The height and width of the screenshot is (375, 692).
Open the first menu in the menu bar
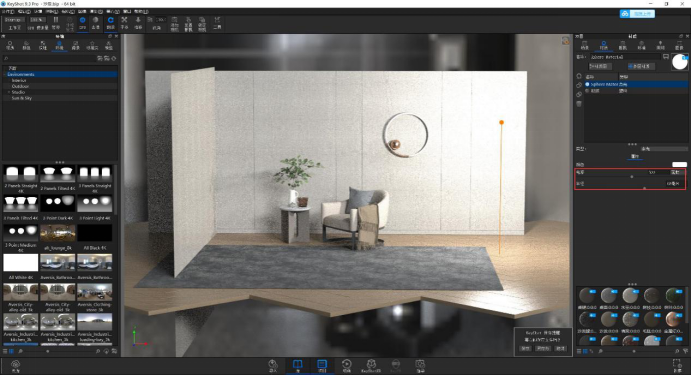pos(8,12)
